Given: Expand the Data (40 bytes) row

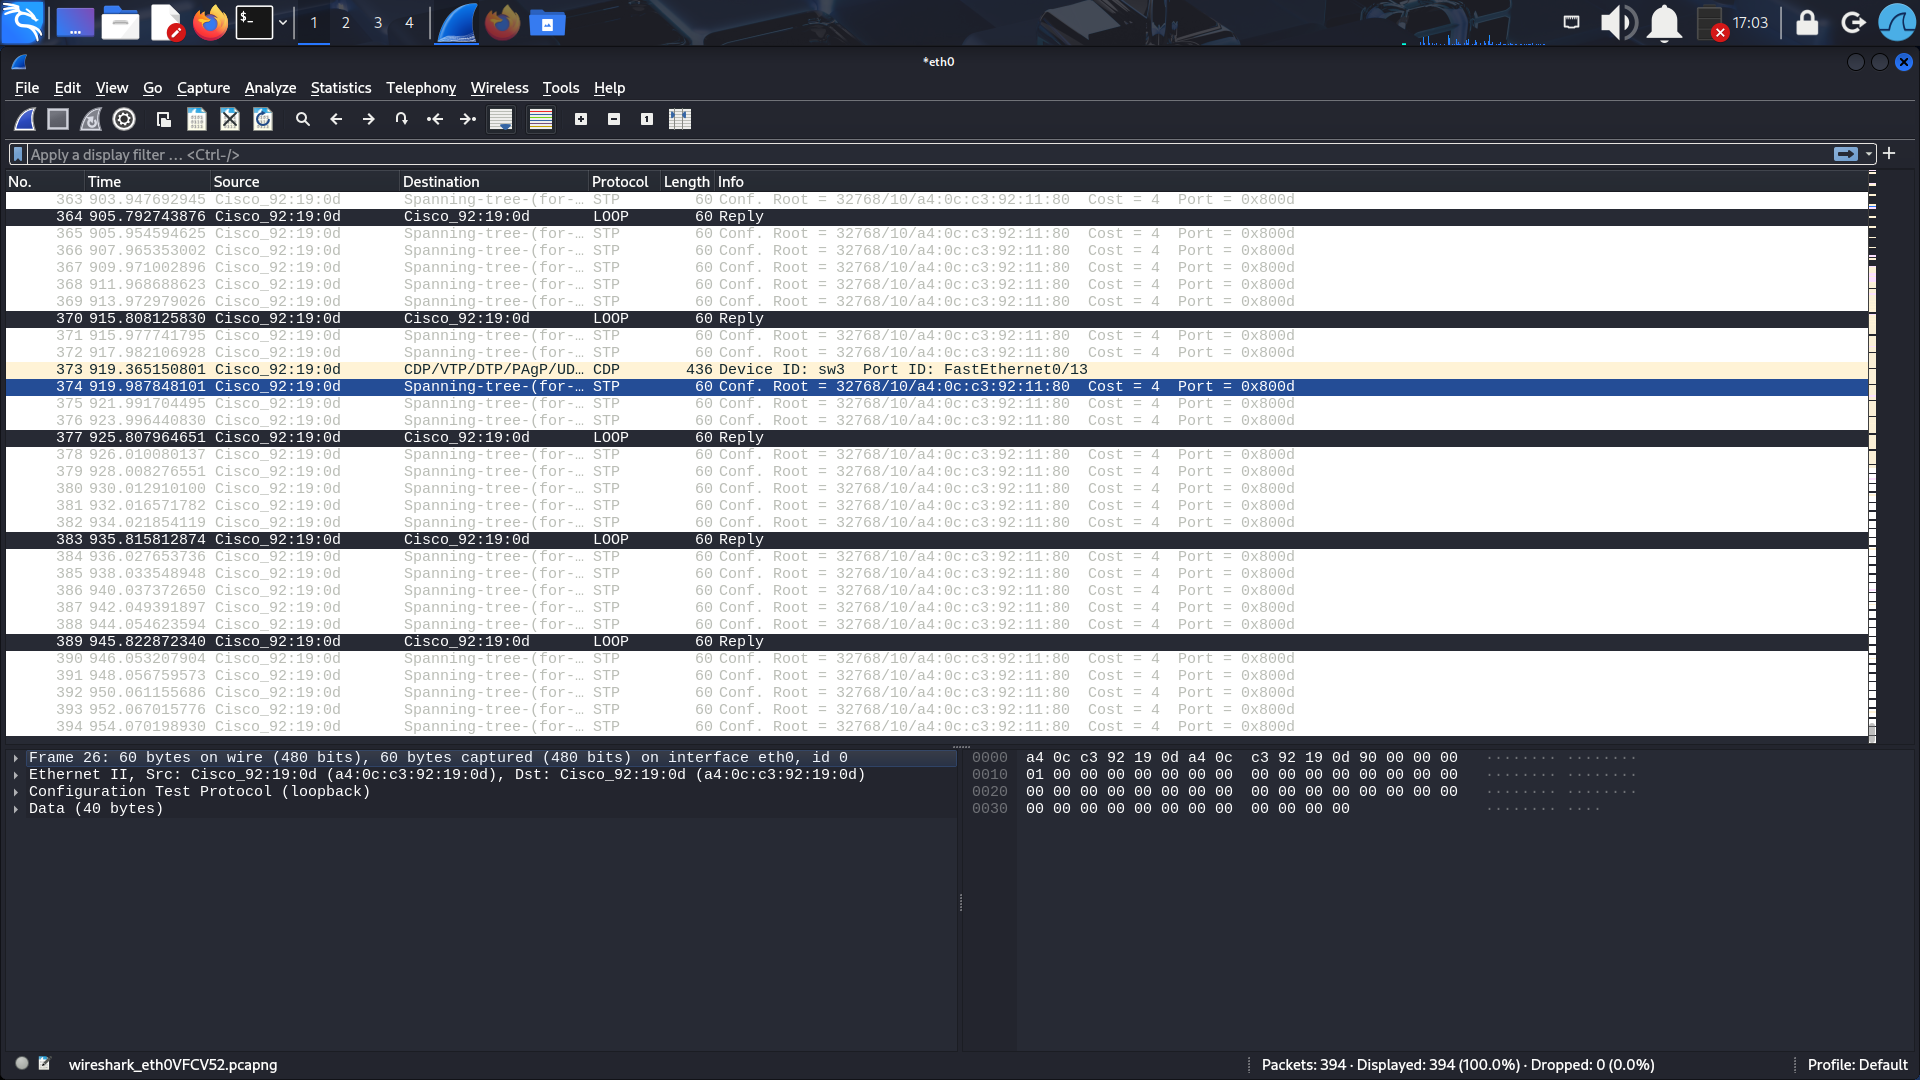Looking at the screenshot, I should click(16, 809).
